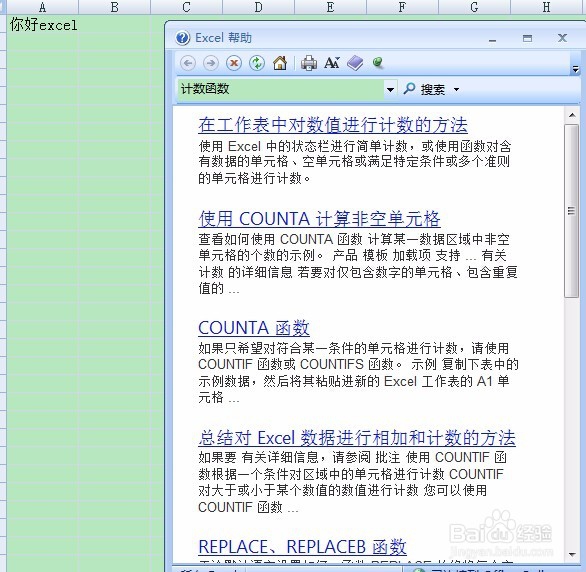Click the Excel Help question mark icon
This screenshot has width=586, height=572.
pyautogui.click(x=183, y=38)
